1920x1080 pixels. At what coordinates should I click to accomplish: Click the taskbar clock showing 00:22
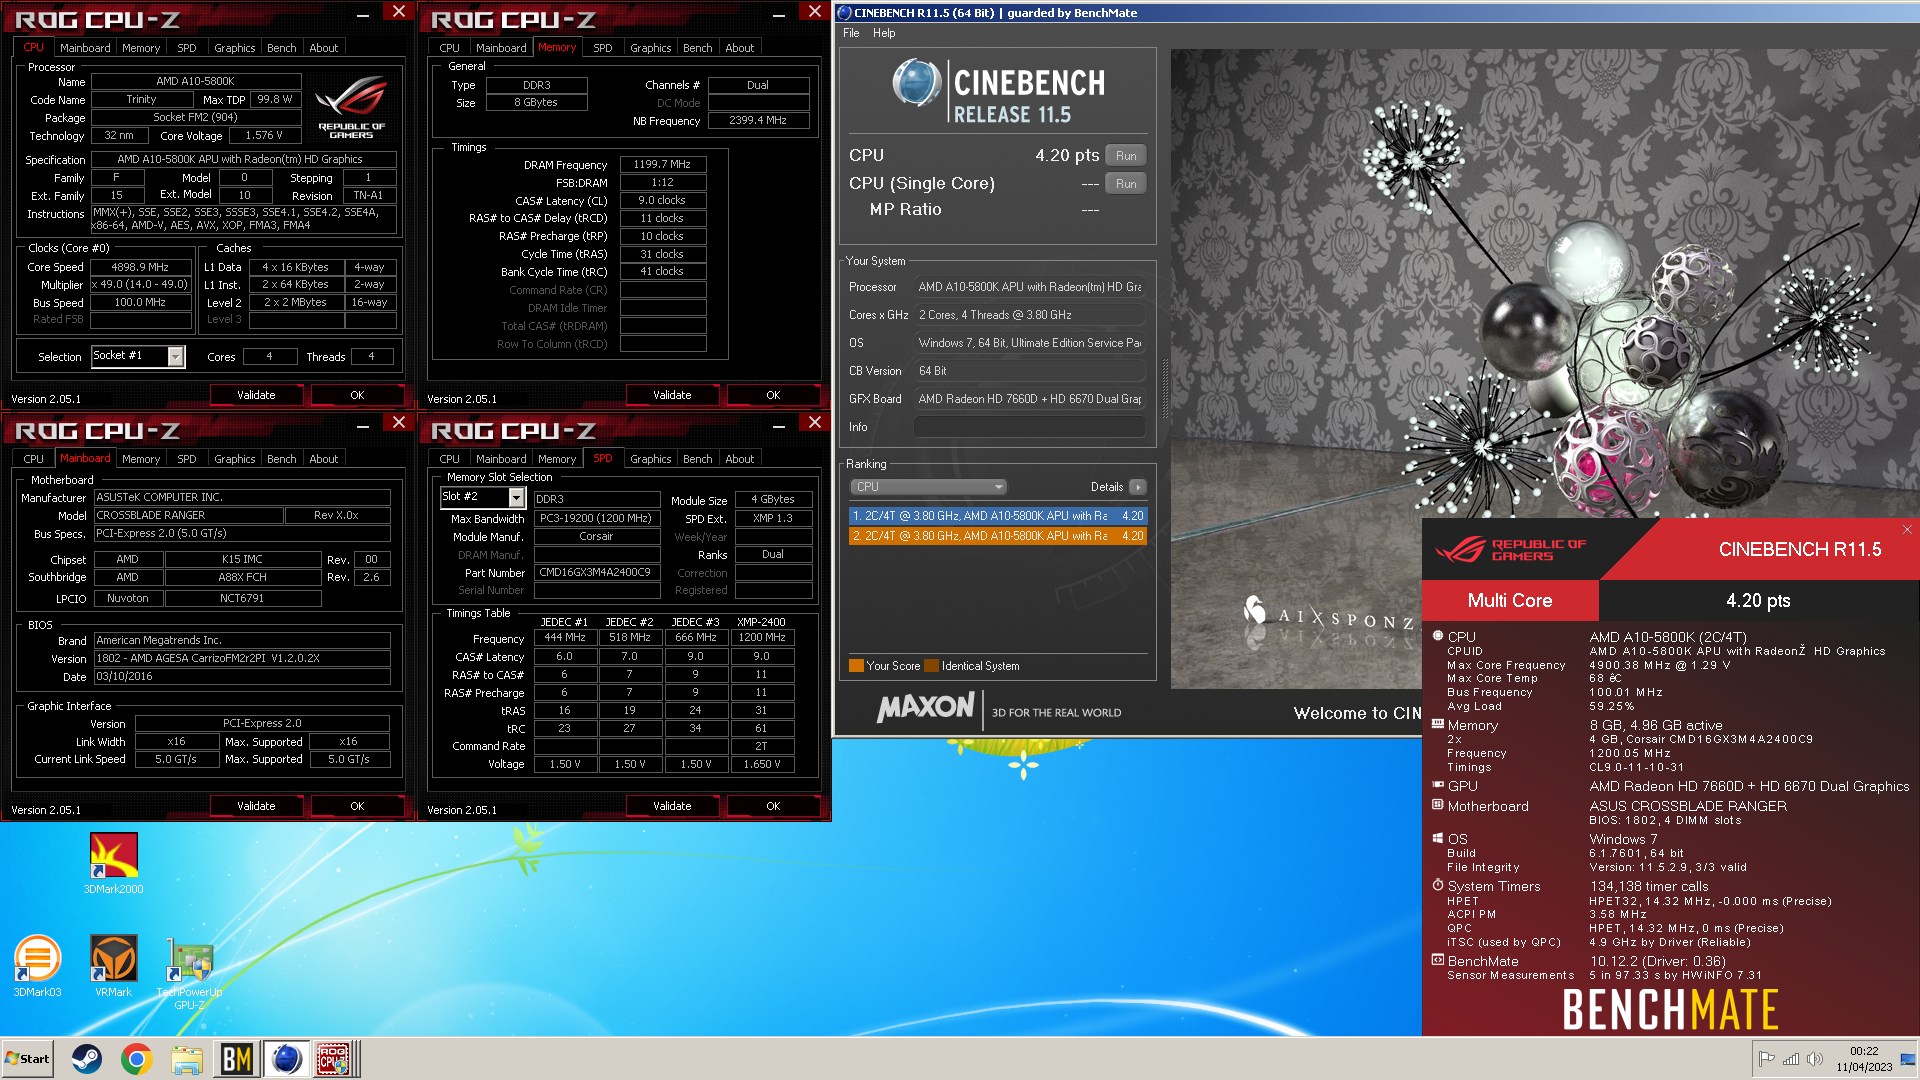tap(1864, 1059)
